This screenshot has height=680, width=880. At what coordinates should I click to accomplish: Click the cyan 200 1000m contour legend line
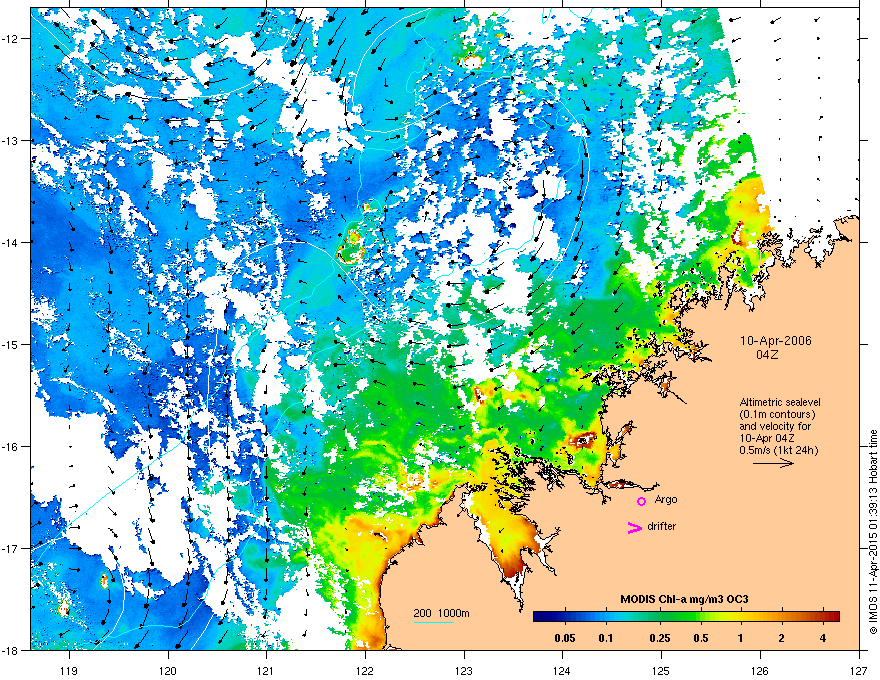[434, 622]
